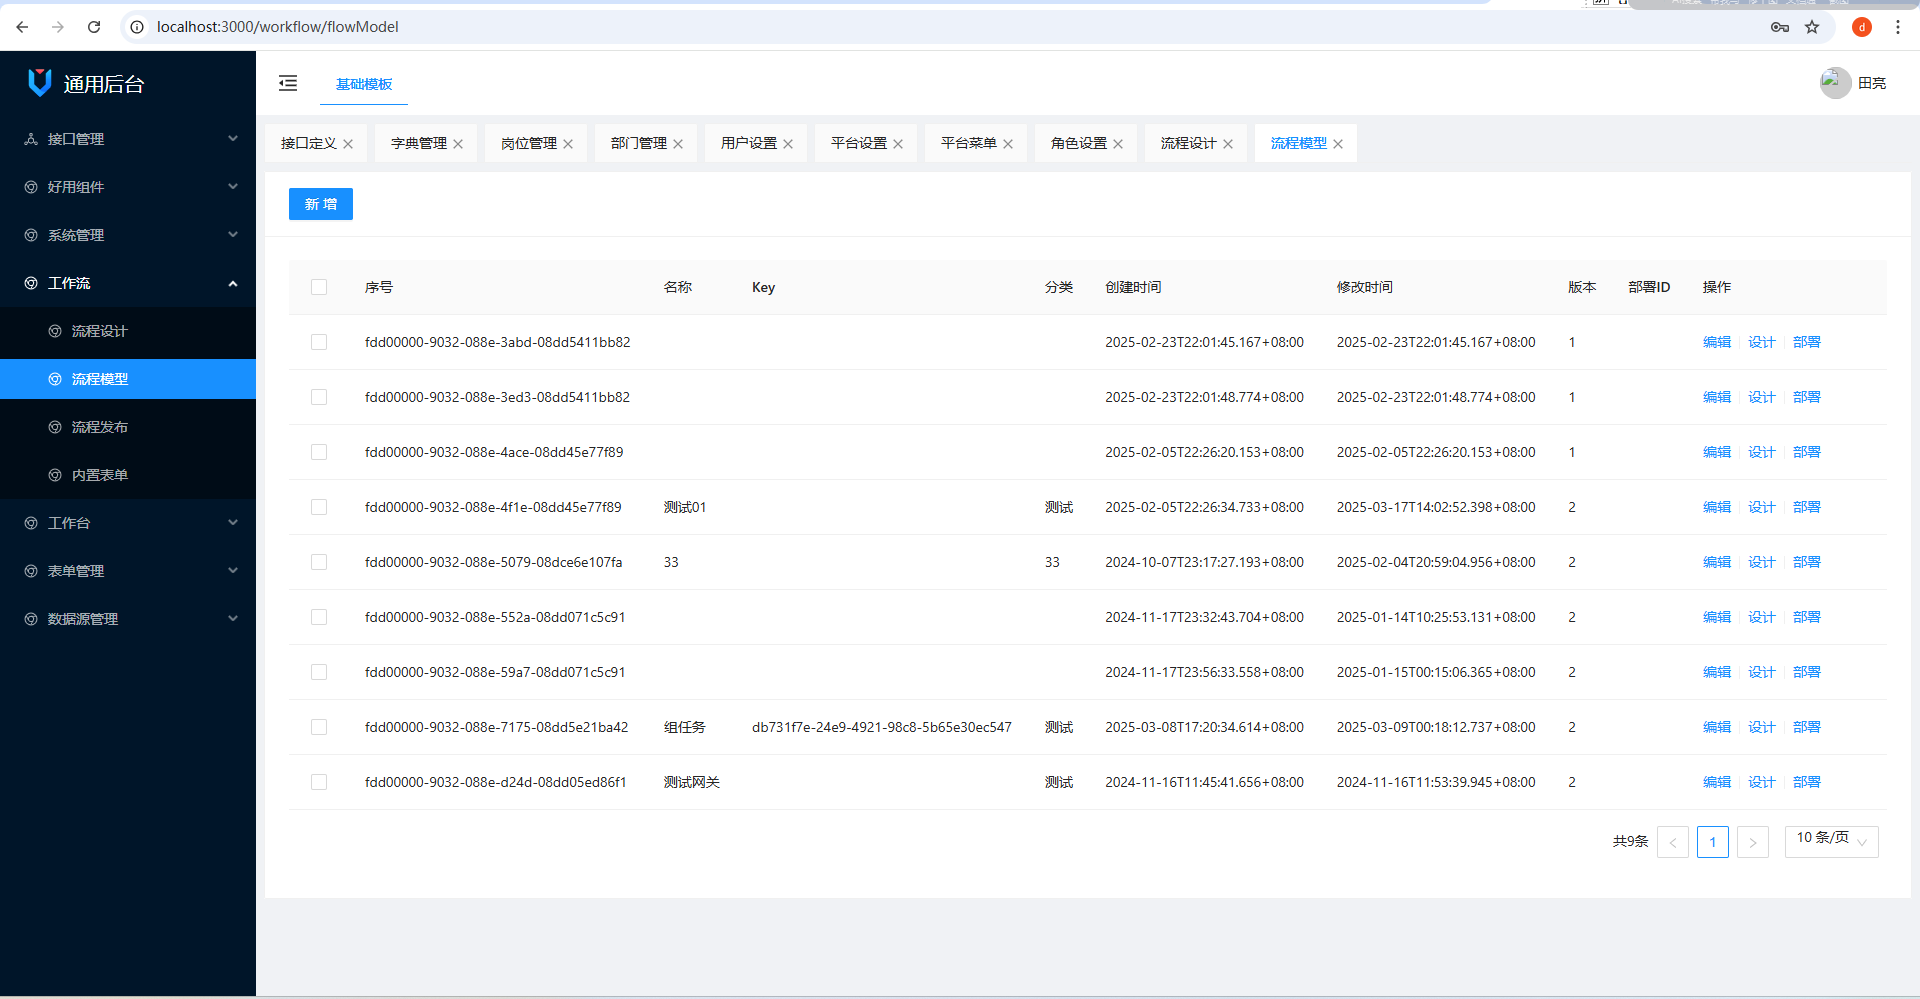Switch to the 基础模板 tab
The image size is (1920, 999).
363,86
